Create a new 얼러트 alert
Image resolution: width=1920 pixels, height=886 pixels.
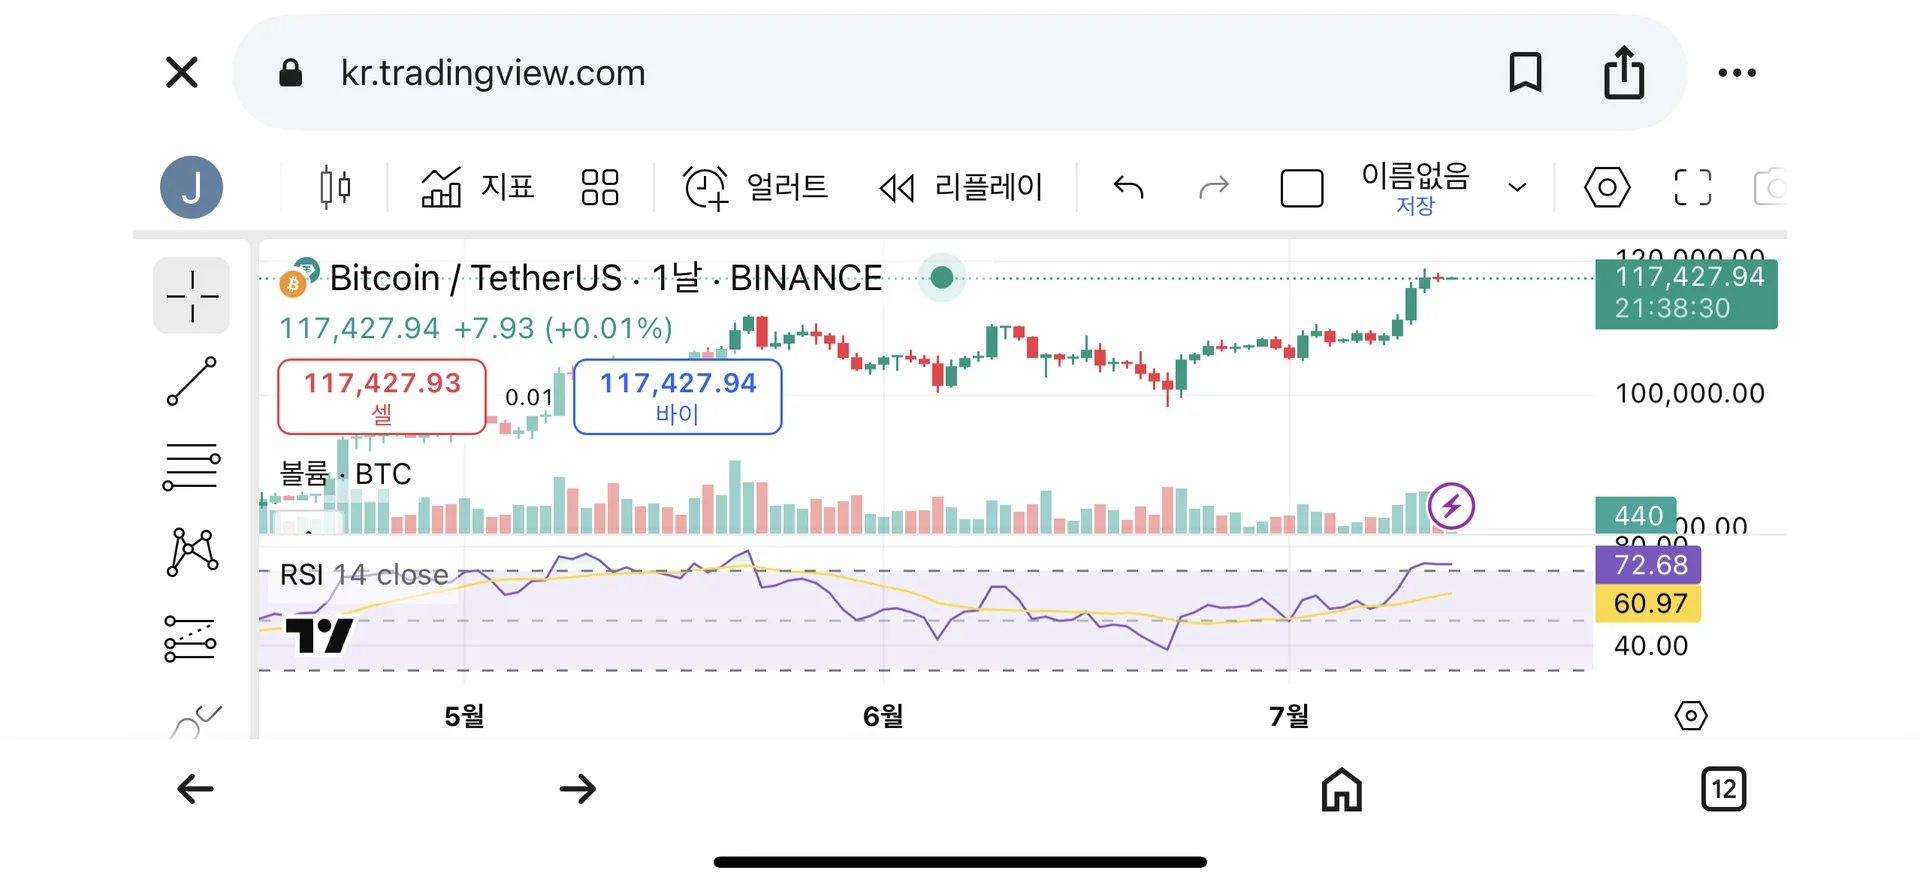[x=756, y=187]
